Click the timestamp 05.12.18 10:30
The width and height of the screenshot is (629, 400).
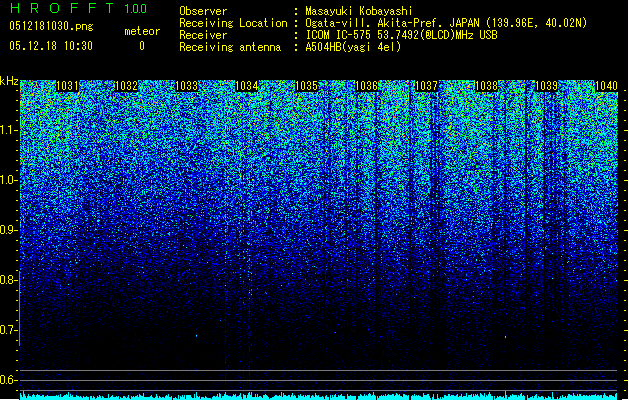51,46
